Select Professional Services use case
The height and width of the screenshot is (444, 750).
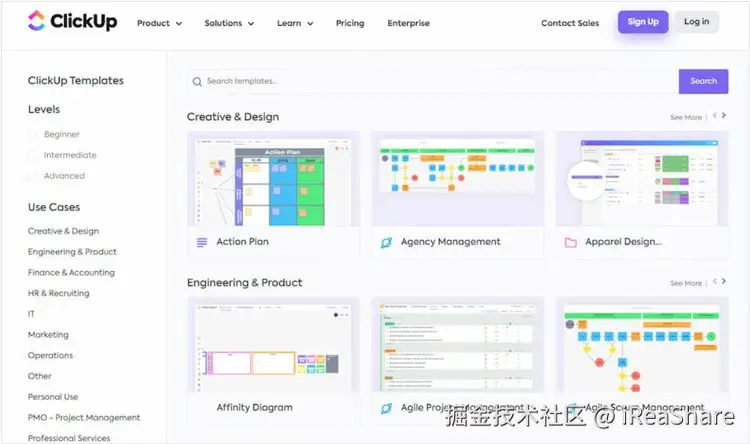(69, 438)
